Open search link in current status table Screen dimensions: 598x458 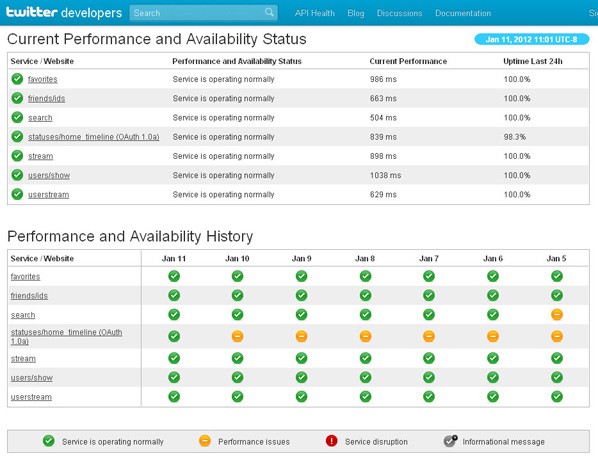click(x=40, y=118)
